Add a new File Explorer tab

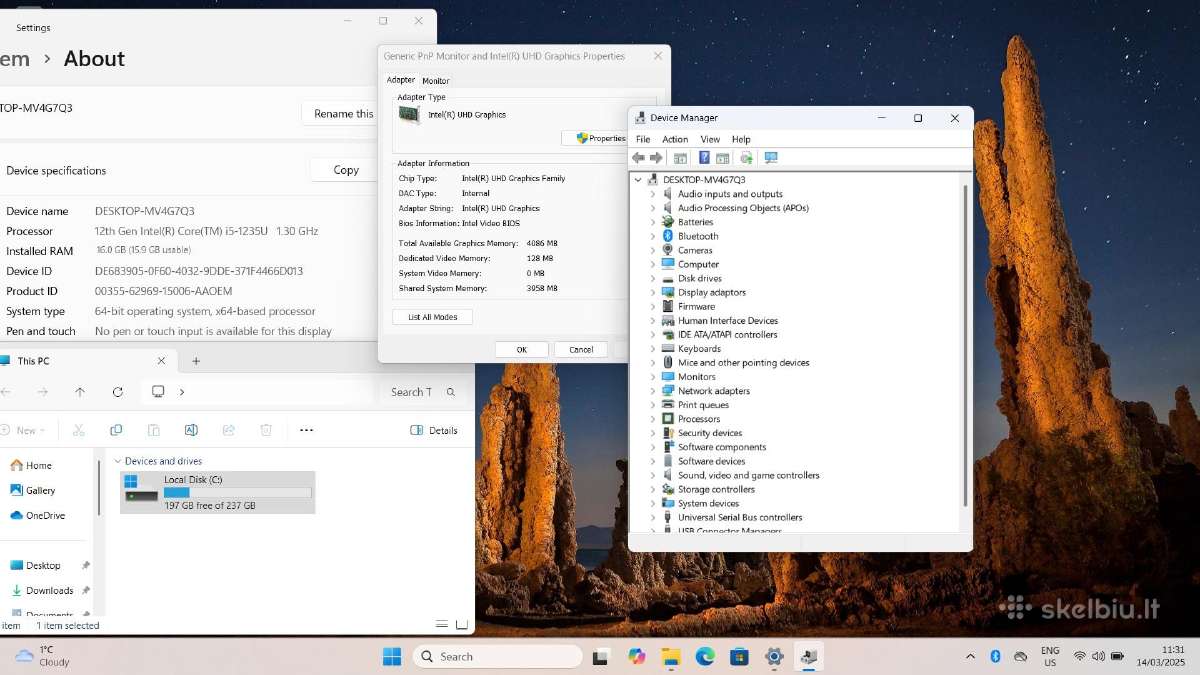[196, 361]
